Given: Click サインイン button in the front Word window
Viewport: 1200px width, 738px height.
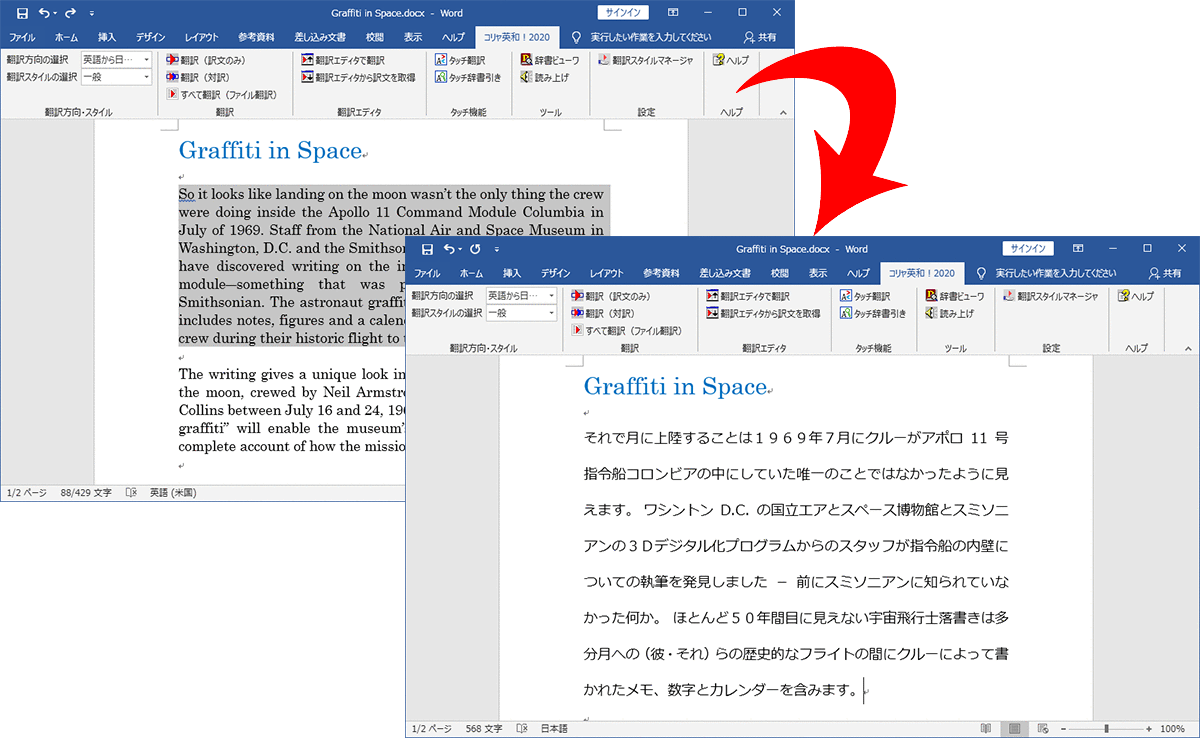Looking at the screenshot, I should tap(1028, 249).
